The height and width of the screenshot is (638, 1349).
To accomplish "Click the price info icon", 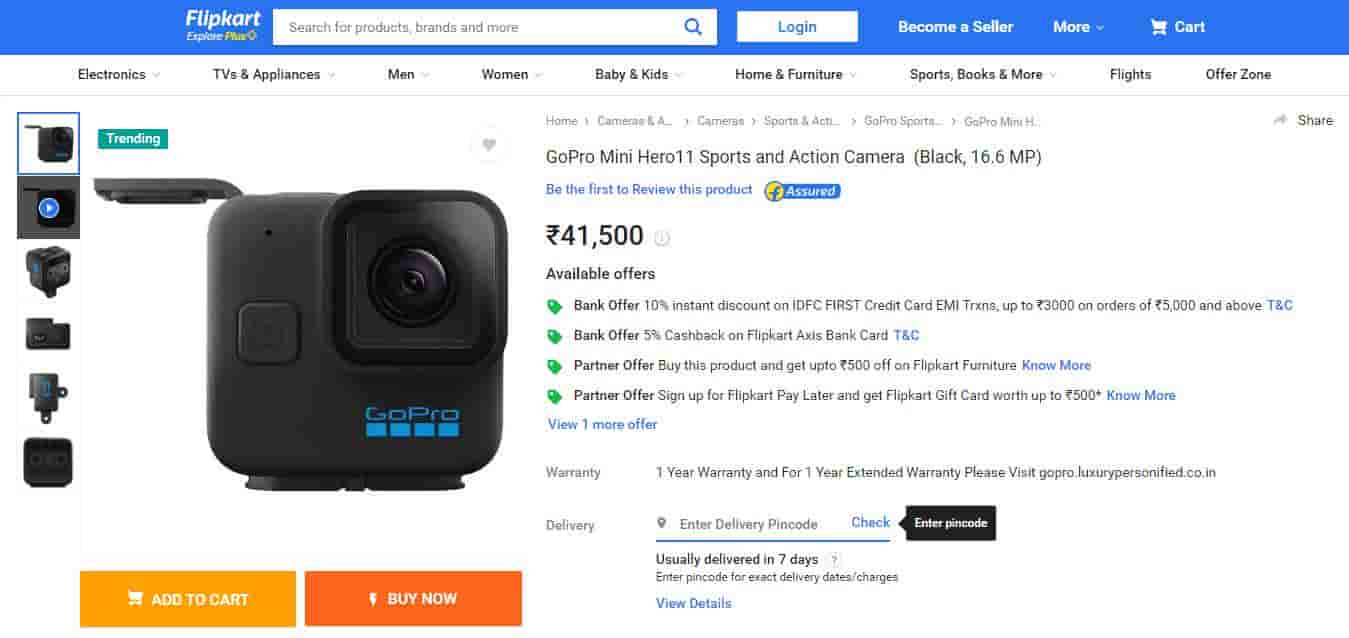I will click(662, 238).
